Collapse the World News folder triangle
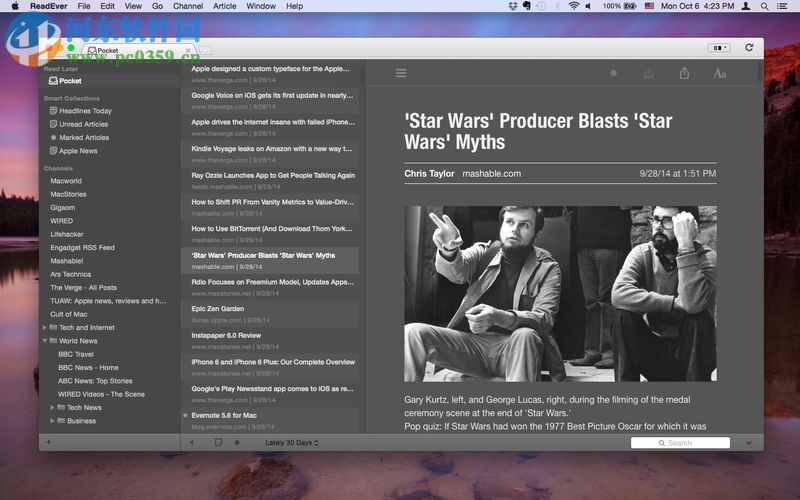Screen dimensions: 800x500 (x=45, y=341)
